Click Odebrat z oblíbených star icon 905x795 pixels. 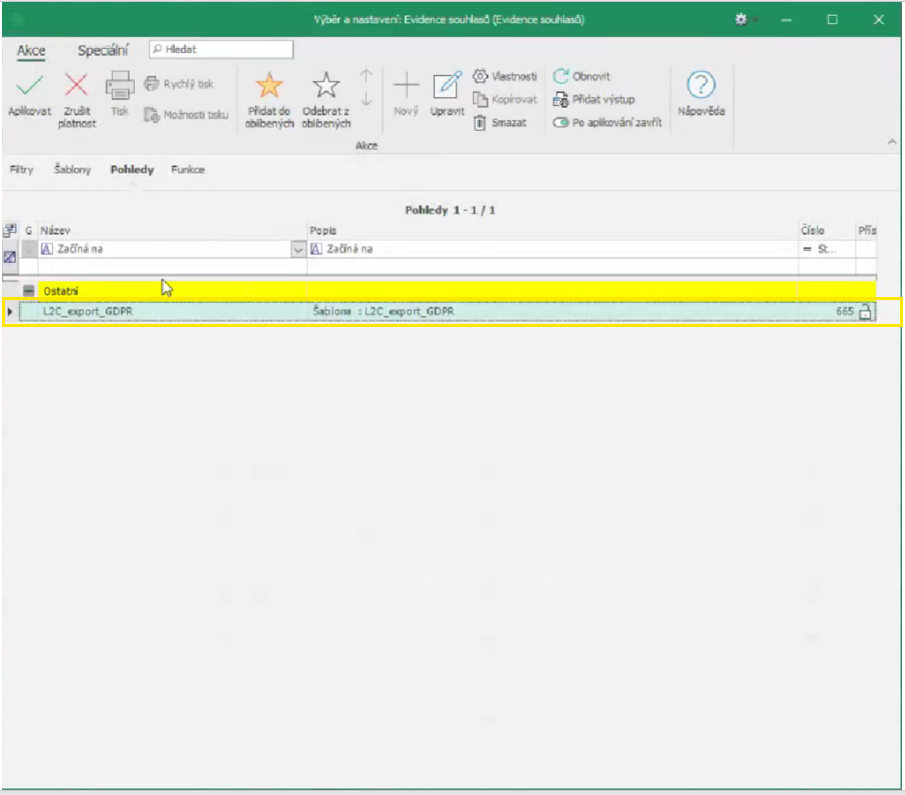(326, 87)
